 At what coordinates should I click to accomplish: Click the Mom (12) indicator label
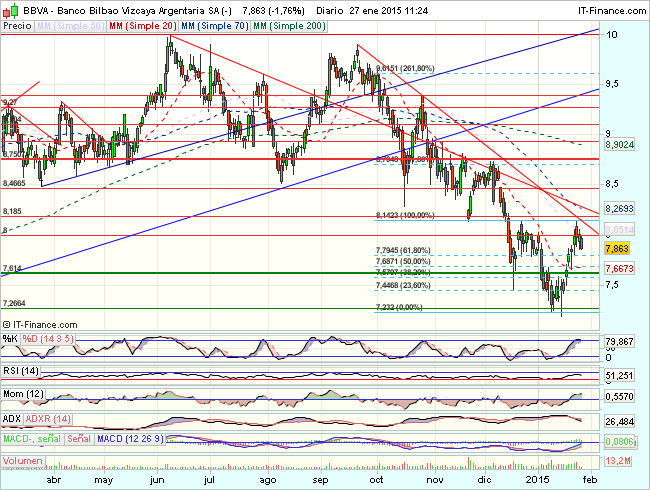(24, 393)
